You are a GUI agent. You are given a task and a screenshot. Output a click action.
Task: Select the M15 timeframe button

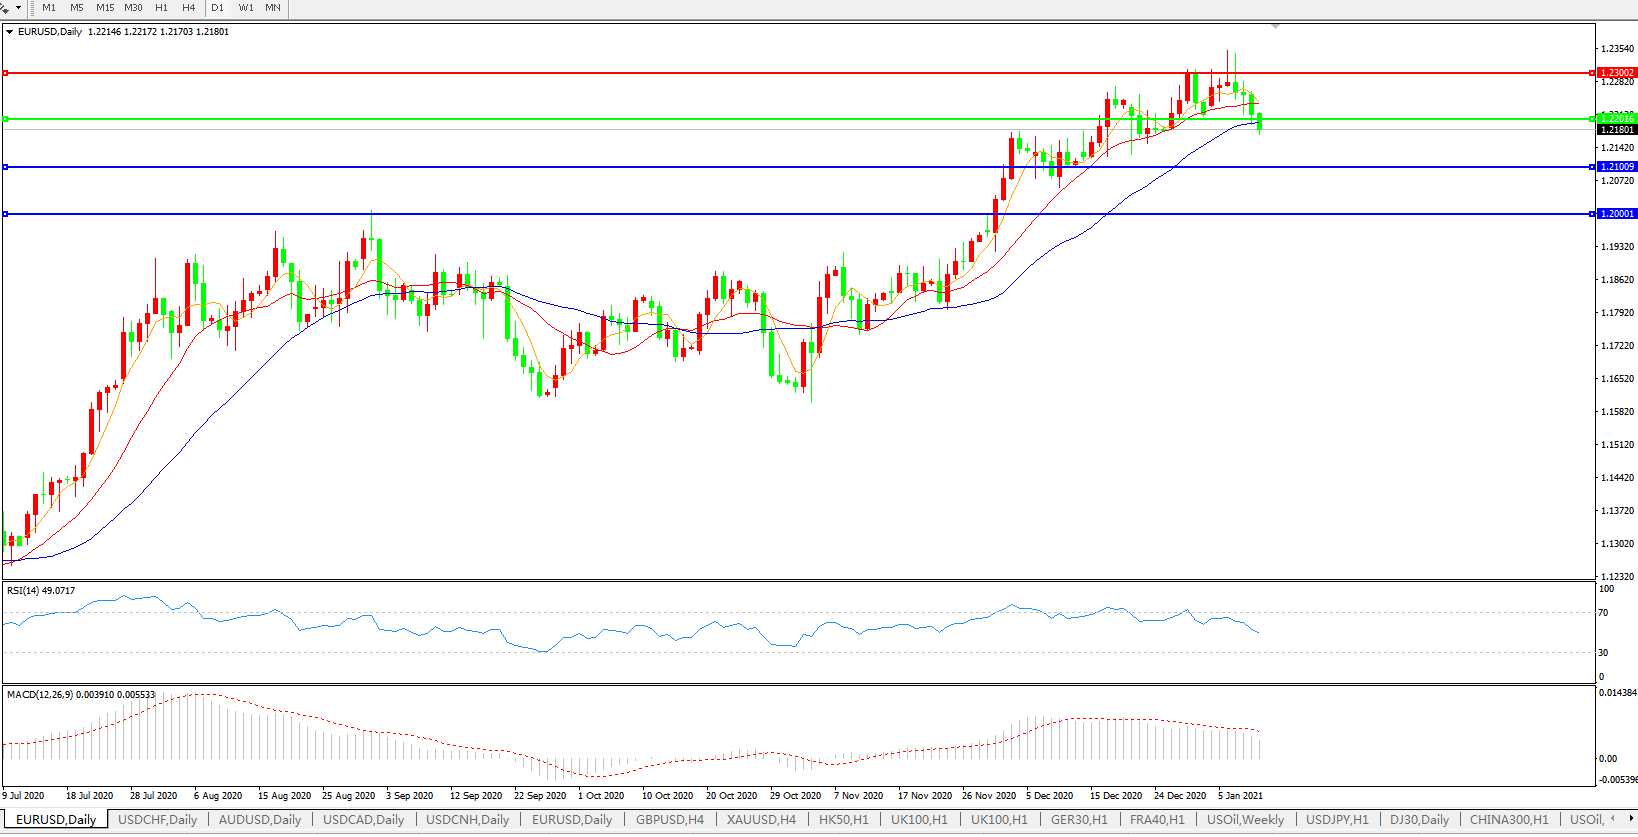click(105, 8)
